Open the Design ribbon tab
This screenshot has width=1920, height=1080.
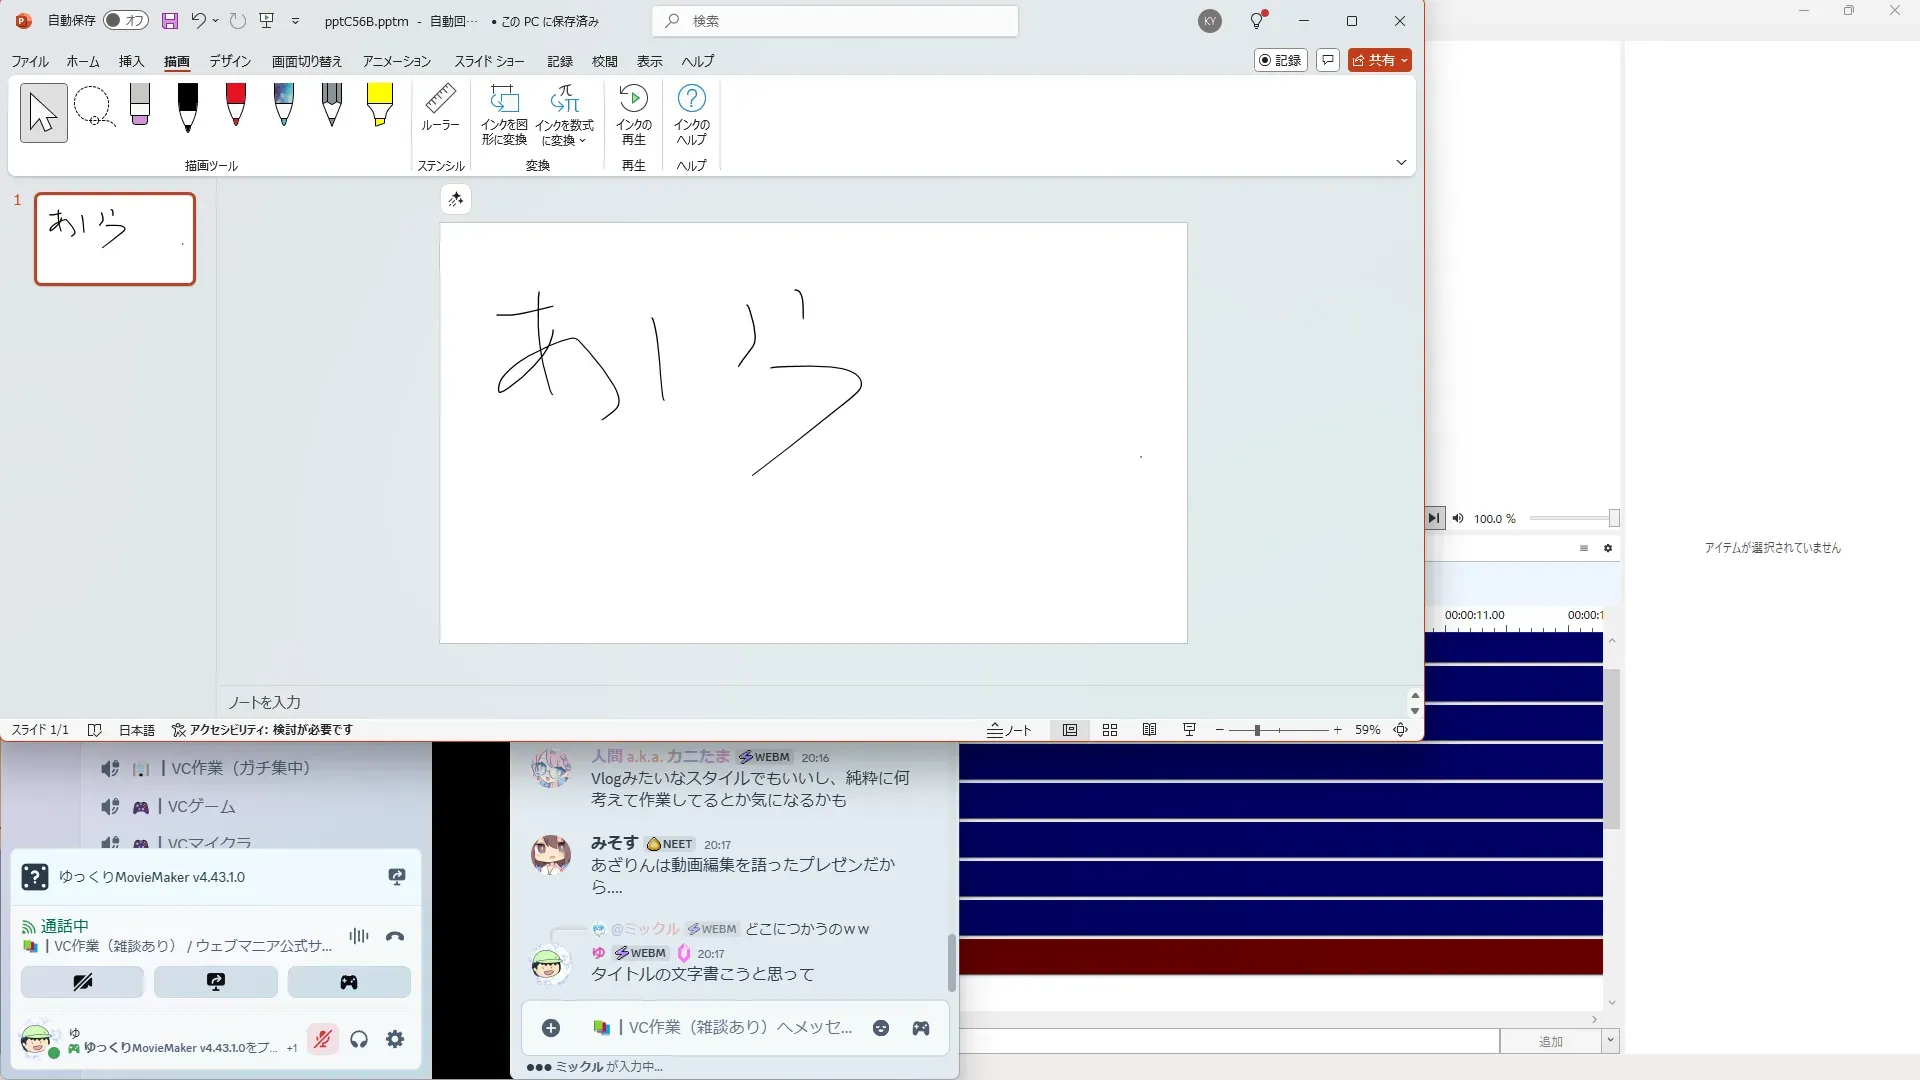[x=230, y=61]
